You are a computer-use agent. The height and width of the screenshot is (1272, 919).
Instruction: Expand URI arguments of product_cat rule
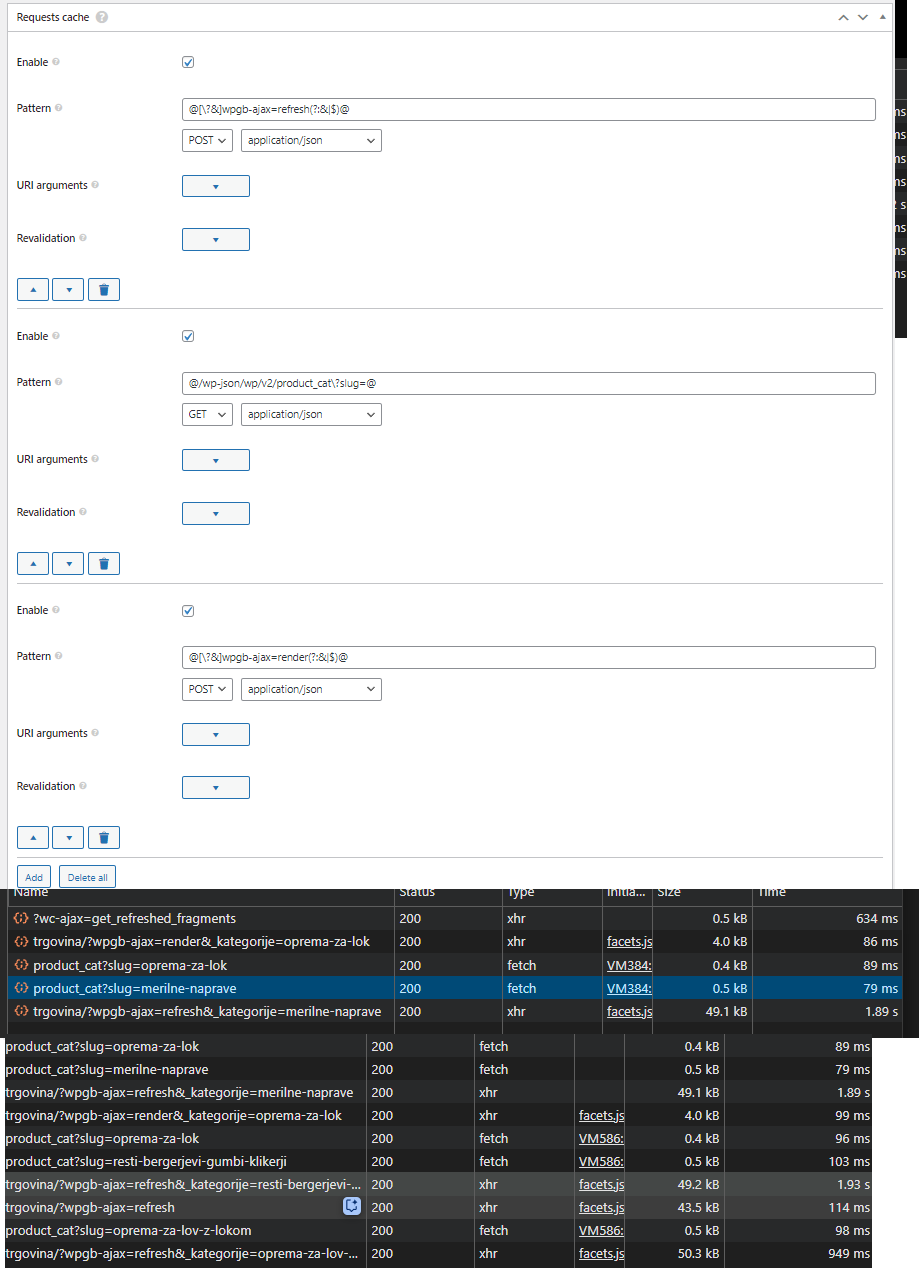pyautogui.click(x=216, y=460)
